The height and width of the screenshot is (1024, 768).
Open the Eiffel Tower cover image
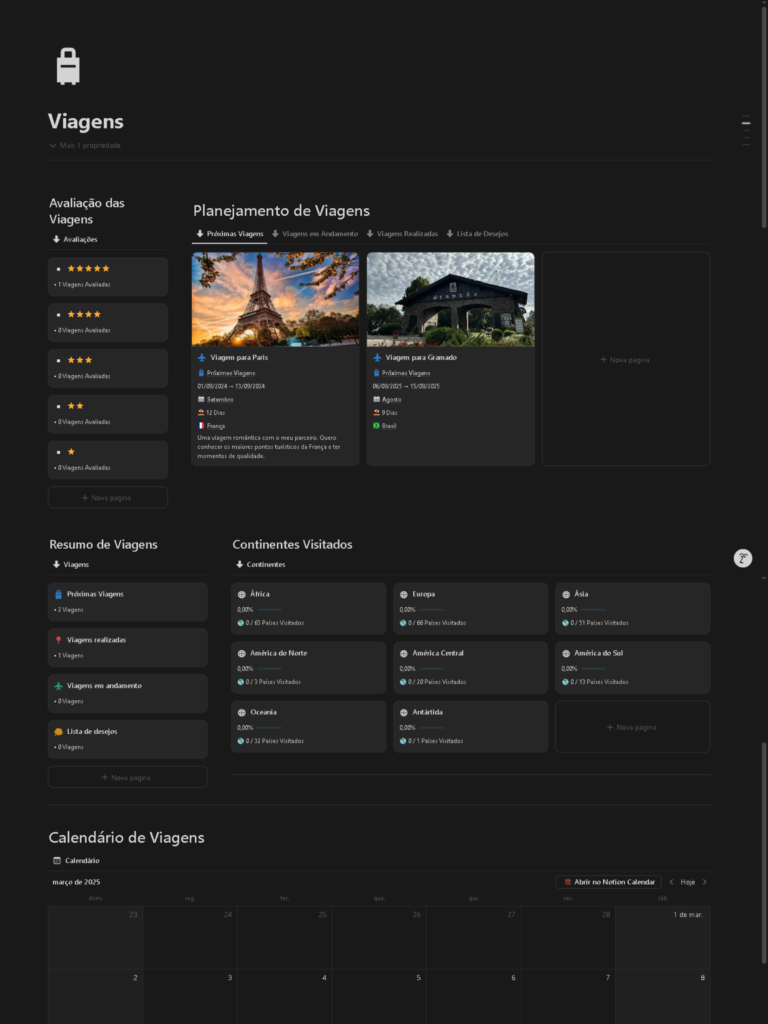275,299
